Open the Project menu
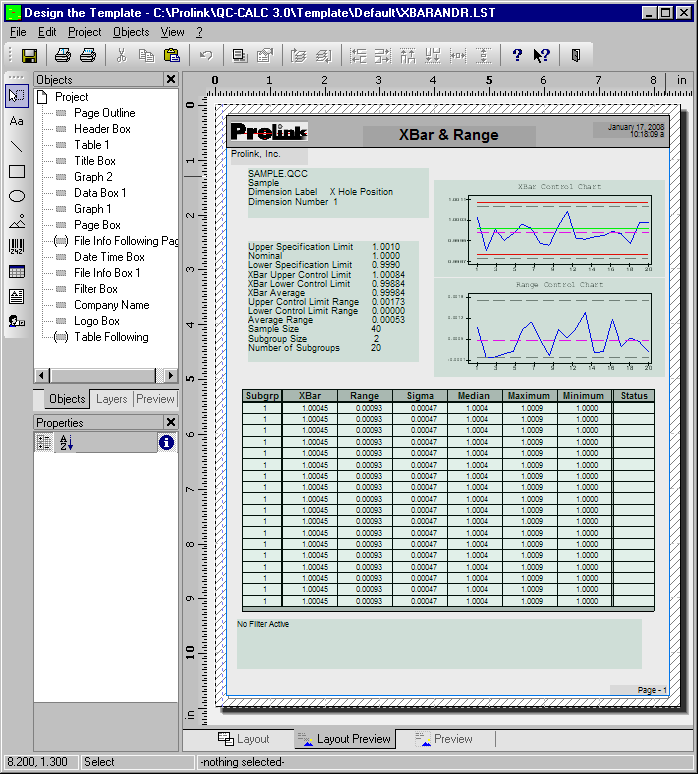Screen dimensions: 698x774 pyautogui.click(x=84, y=32)
